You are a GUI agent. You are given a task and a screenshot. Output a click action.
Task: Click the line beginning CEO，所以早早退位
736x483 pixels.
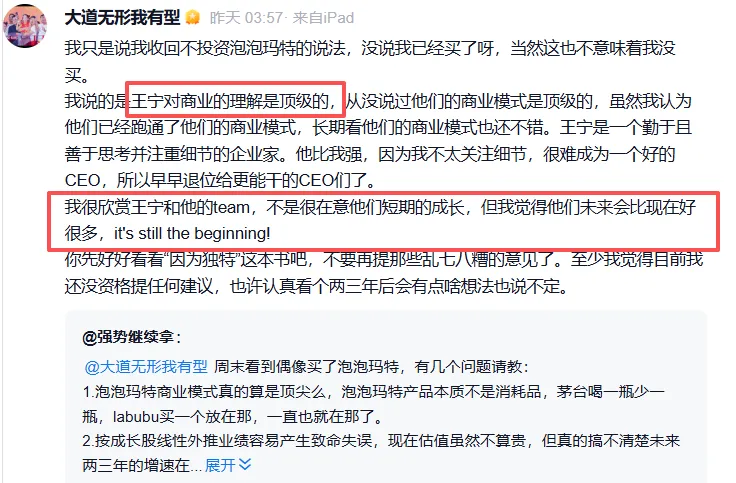click(x=220, y=180)
